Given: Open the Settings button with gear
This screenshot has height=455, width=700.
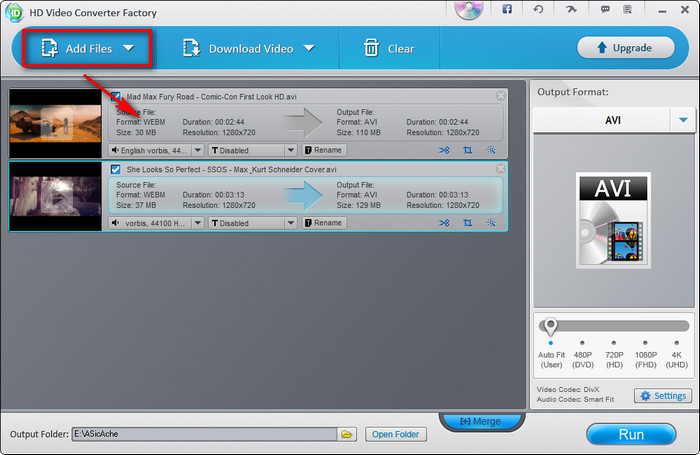Looking at the screenshot, I should click(x=663, y=396).
